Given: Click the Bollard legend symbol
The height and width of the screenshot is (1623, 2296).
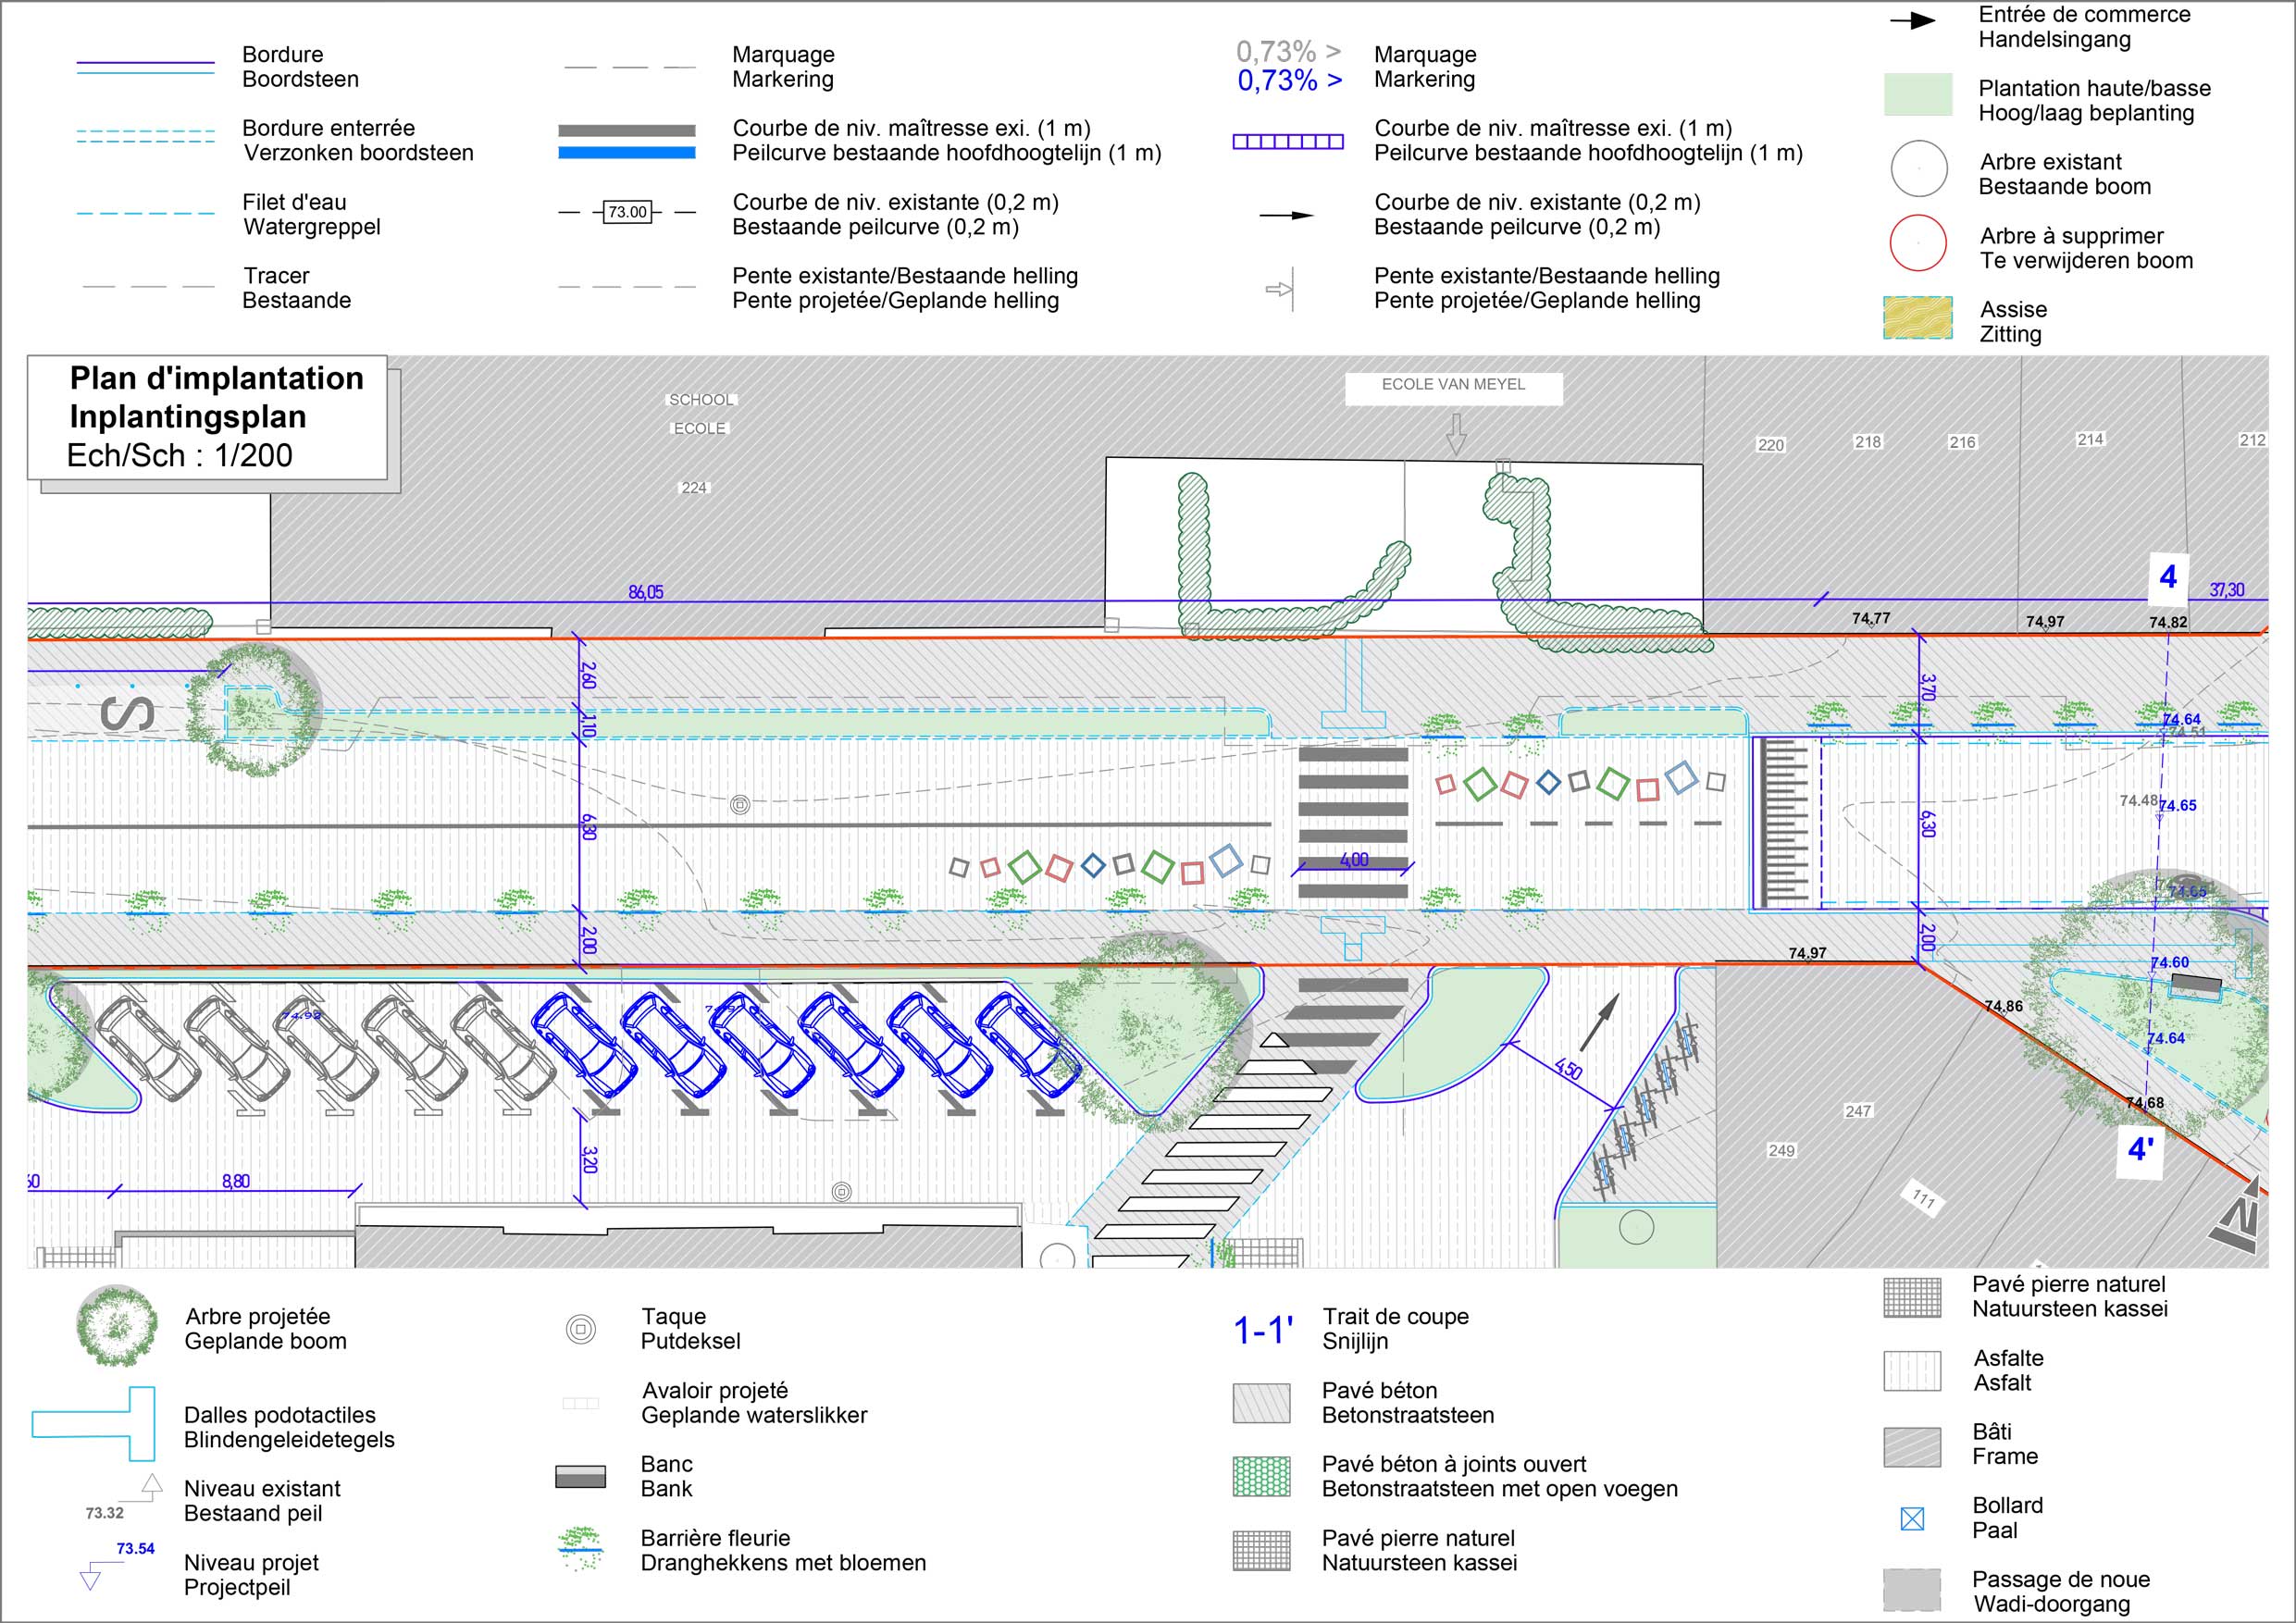Looking at the screenshot, I should coord(1911,1519).
